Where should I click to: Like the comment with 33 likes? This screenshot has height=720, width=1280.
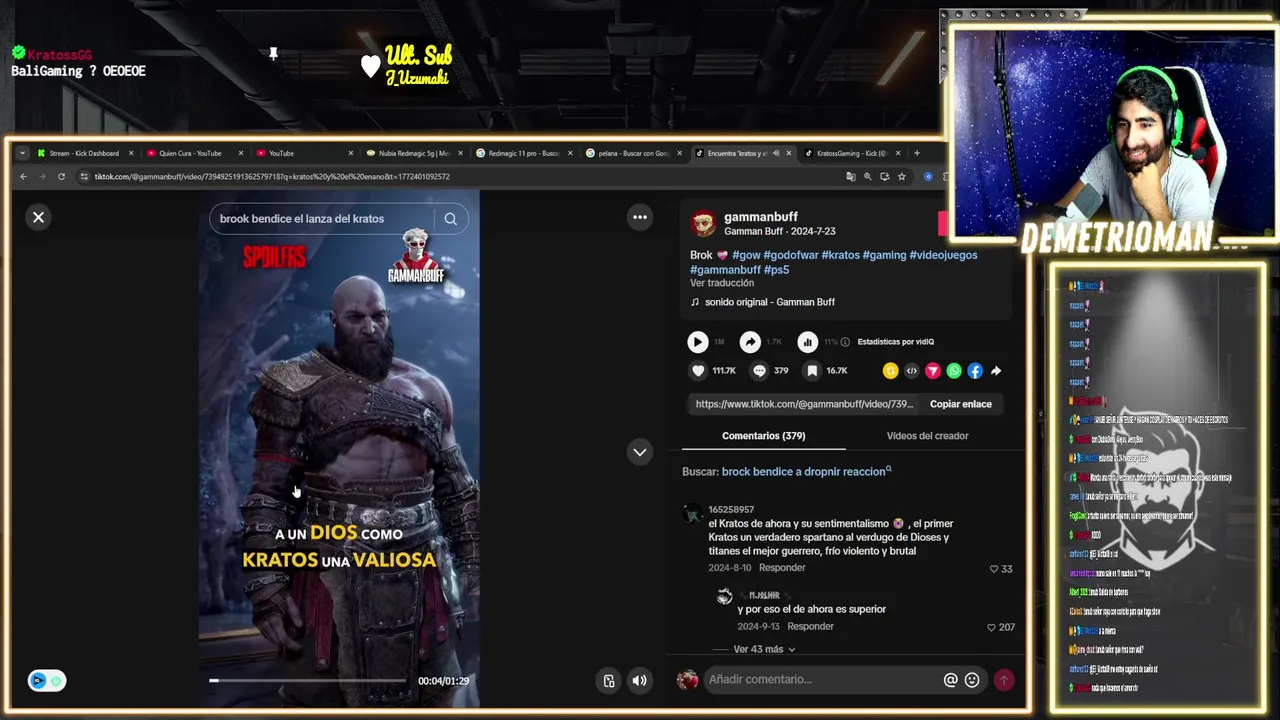coord(994,569)
